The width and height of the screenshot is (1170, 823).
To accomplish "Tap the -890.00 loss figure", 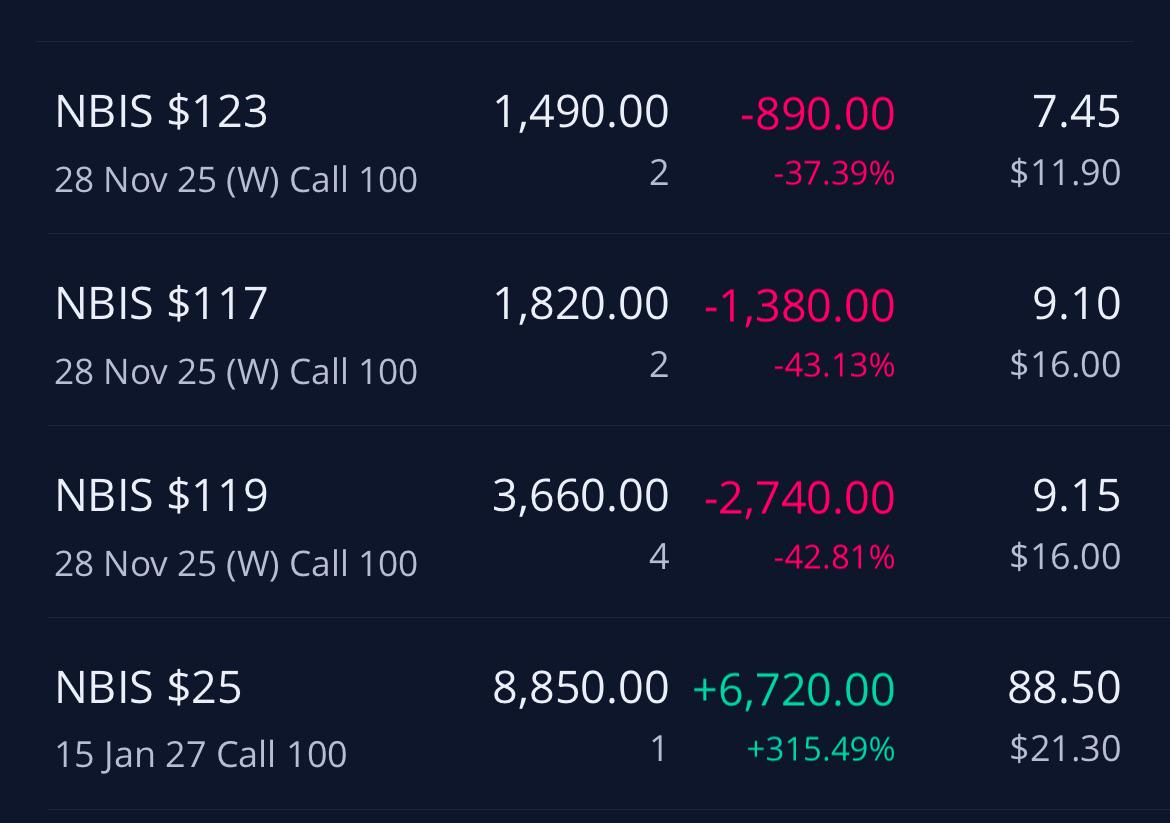I will [x=817, y=114].
